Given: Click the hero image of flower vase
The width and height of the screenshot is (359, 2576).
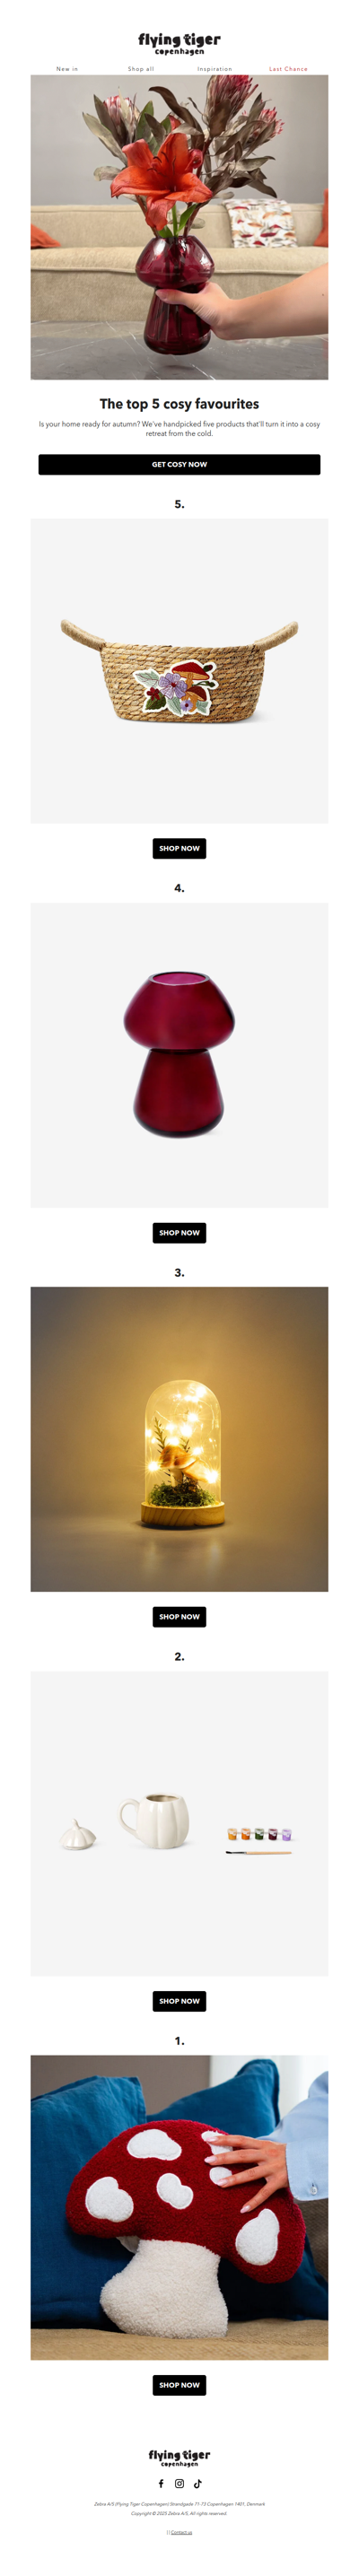Looking at the screenshot, I should click(179, 227).
